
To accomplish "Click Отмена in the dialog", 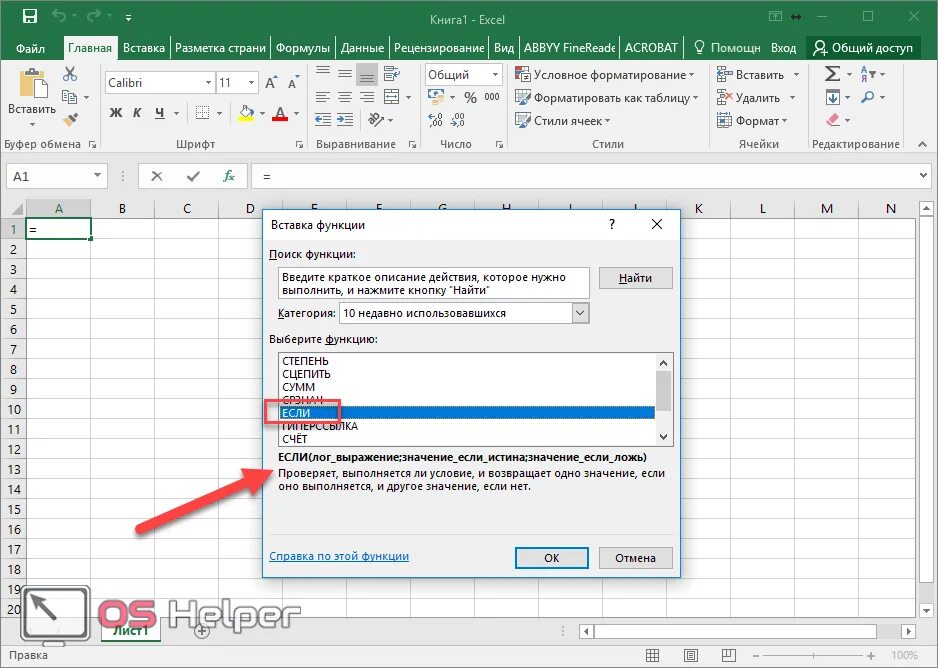I will (635, 558).
